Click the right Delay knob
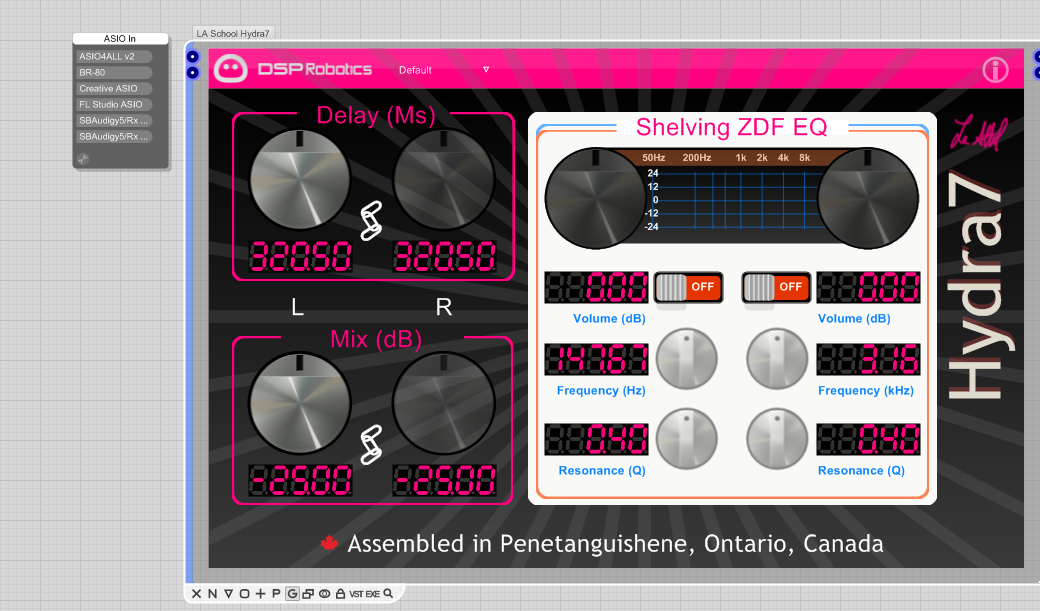 [444, 180]
